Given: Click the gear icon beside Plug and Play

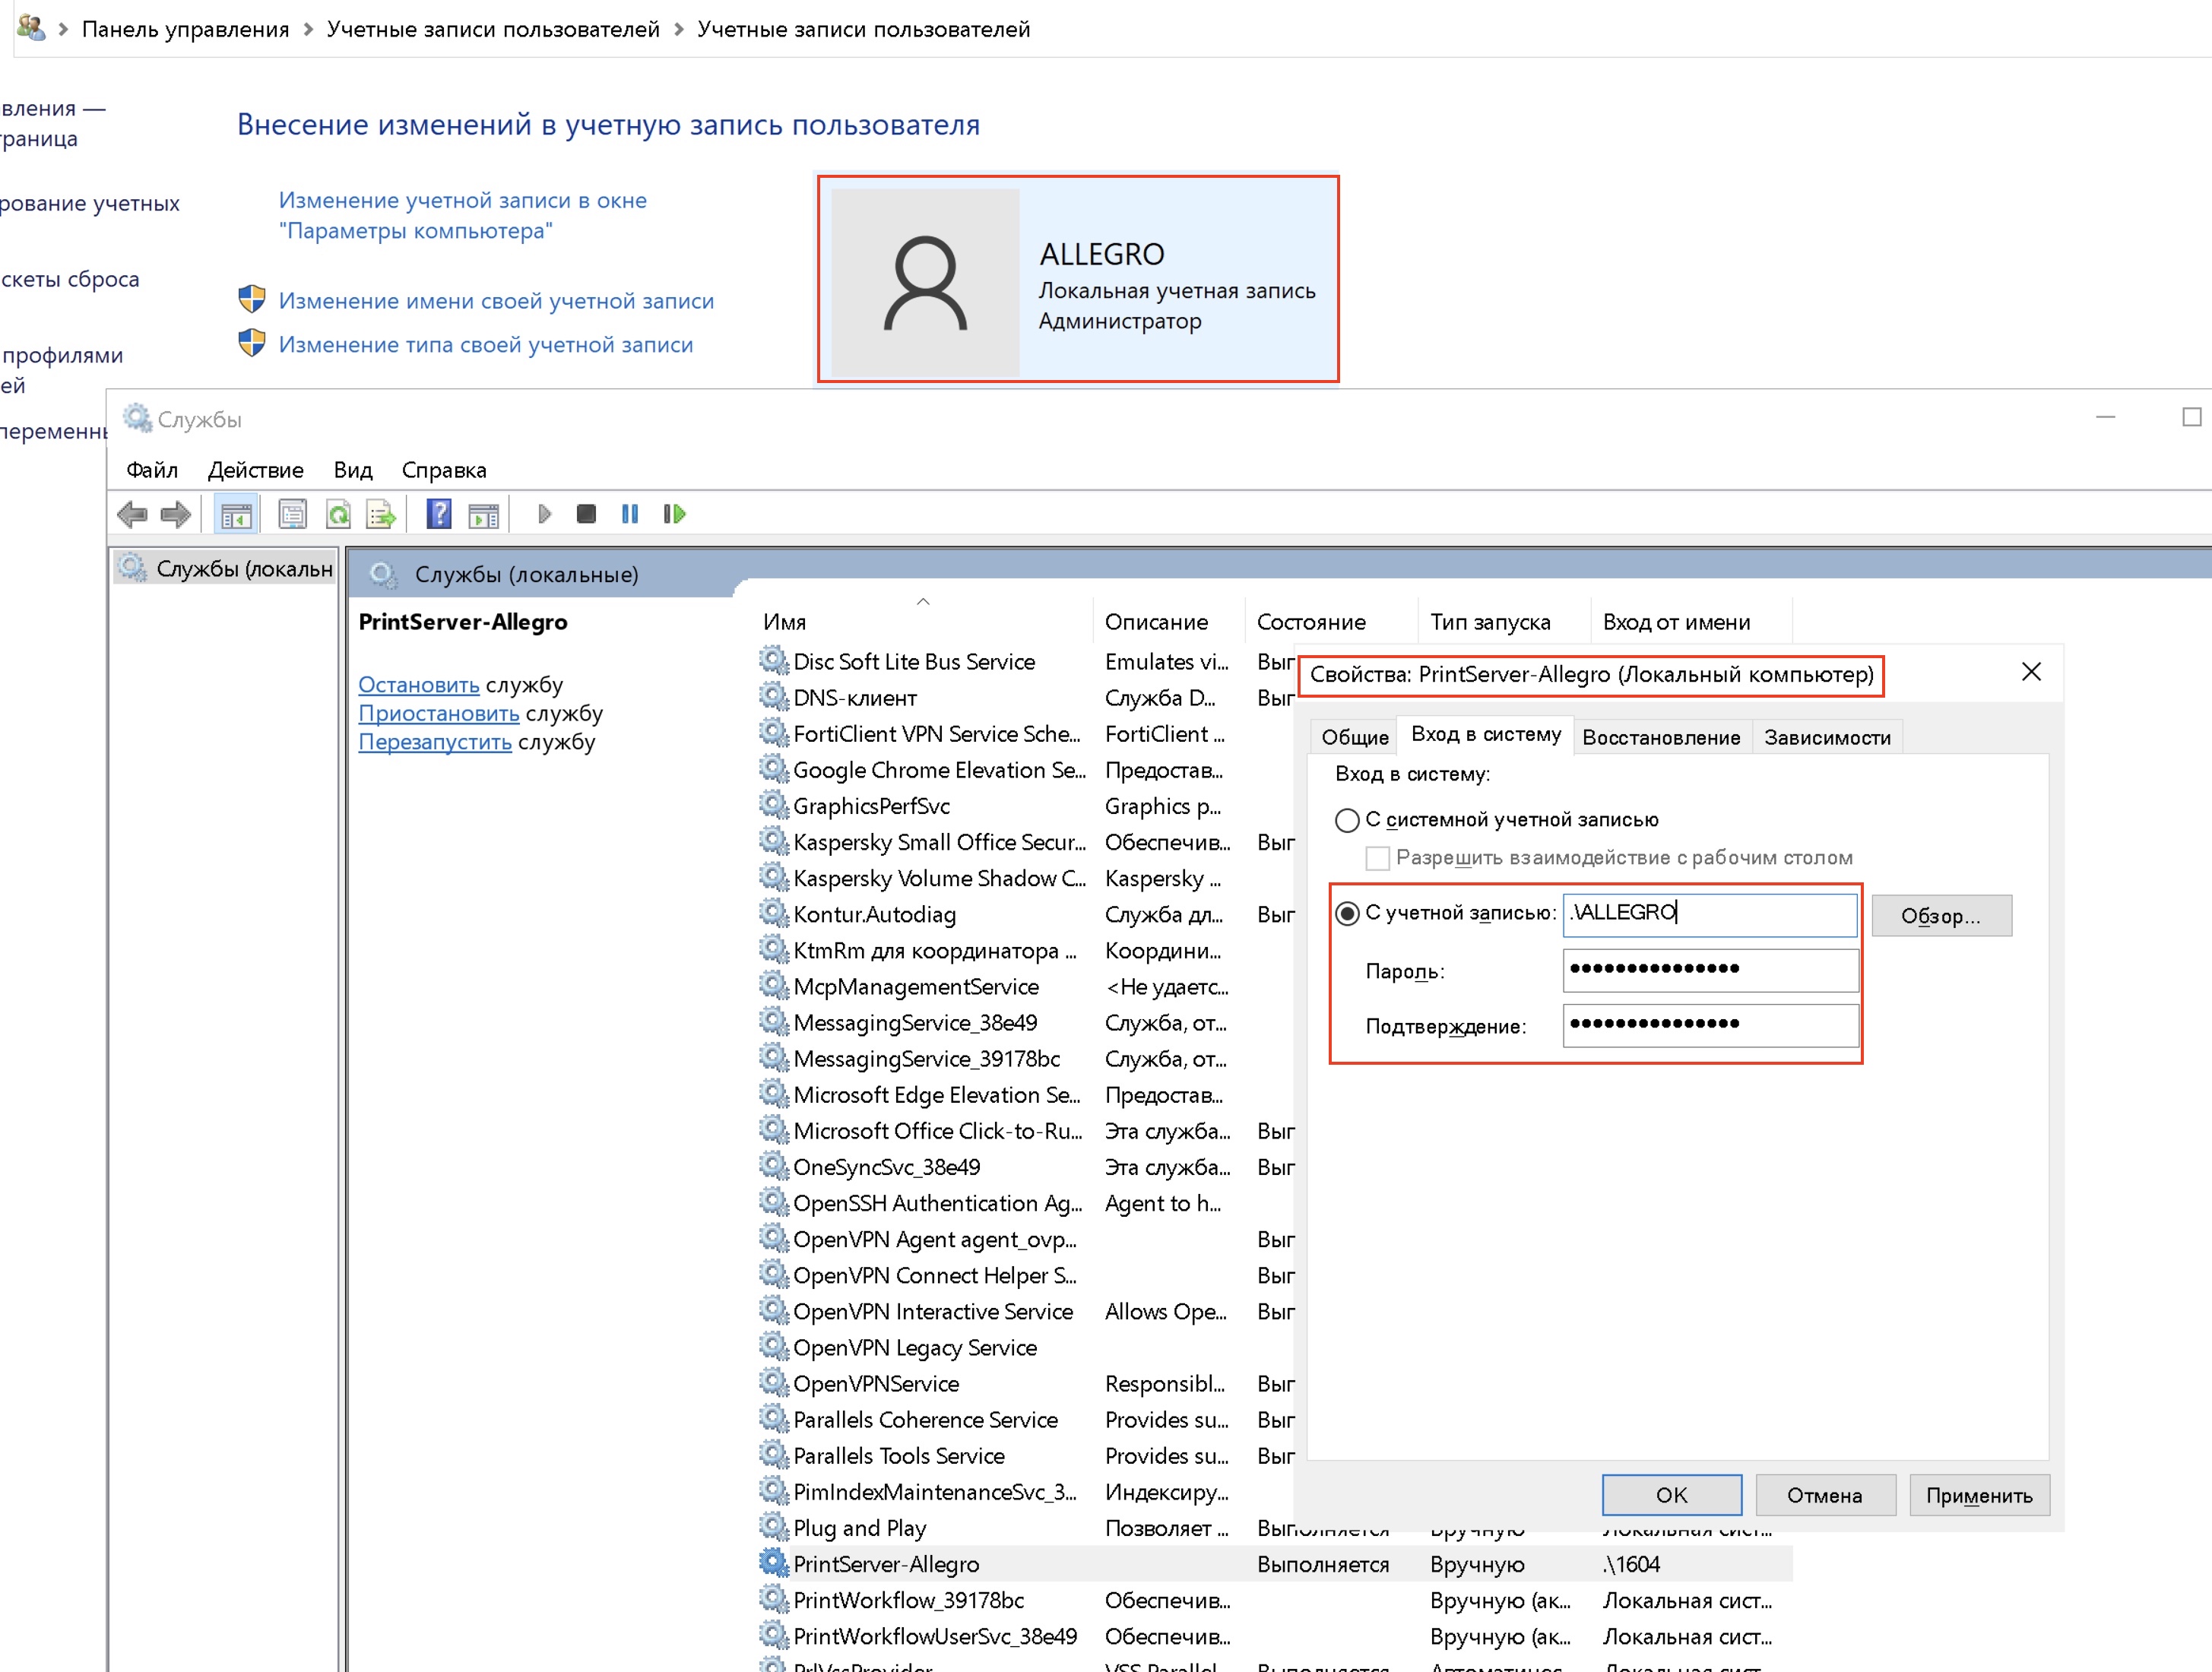Looking at the screenshot, I should (773, 1526).
